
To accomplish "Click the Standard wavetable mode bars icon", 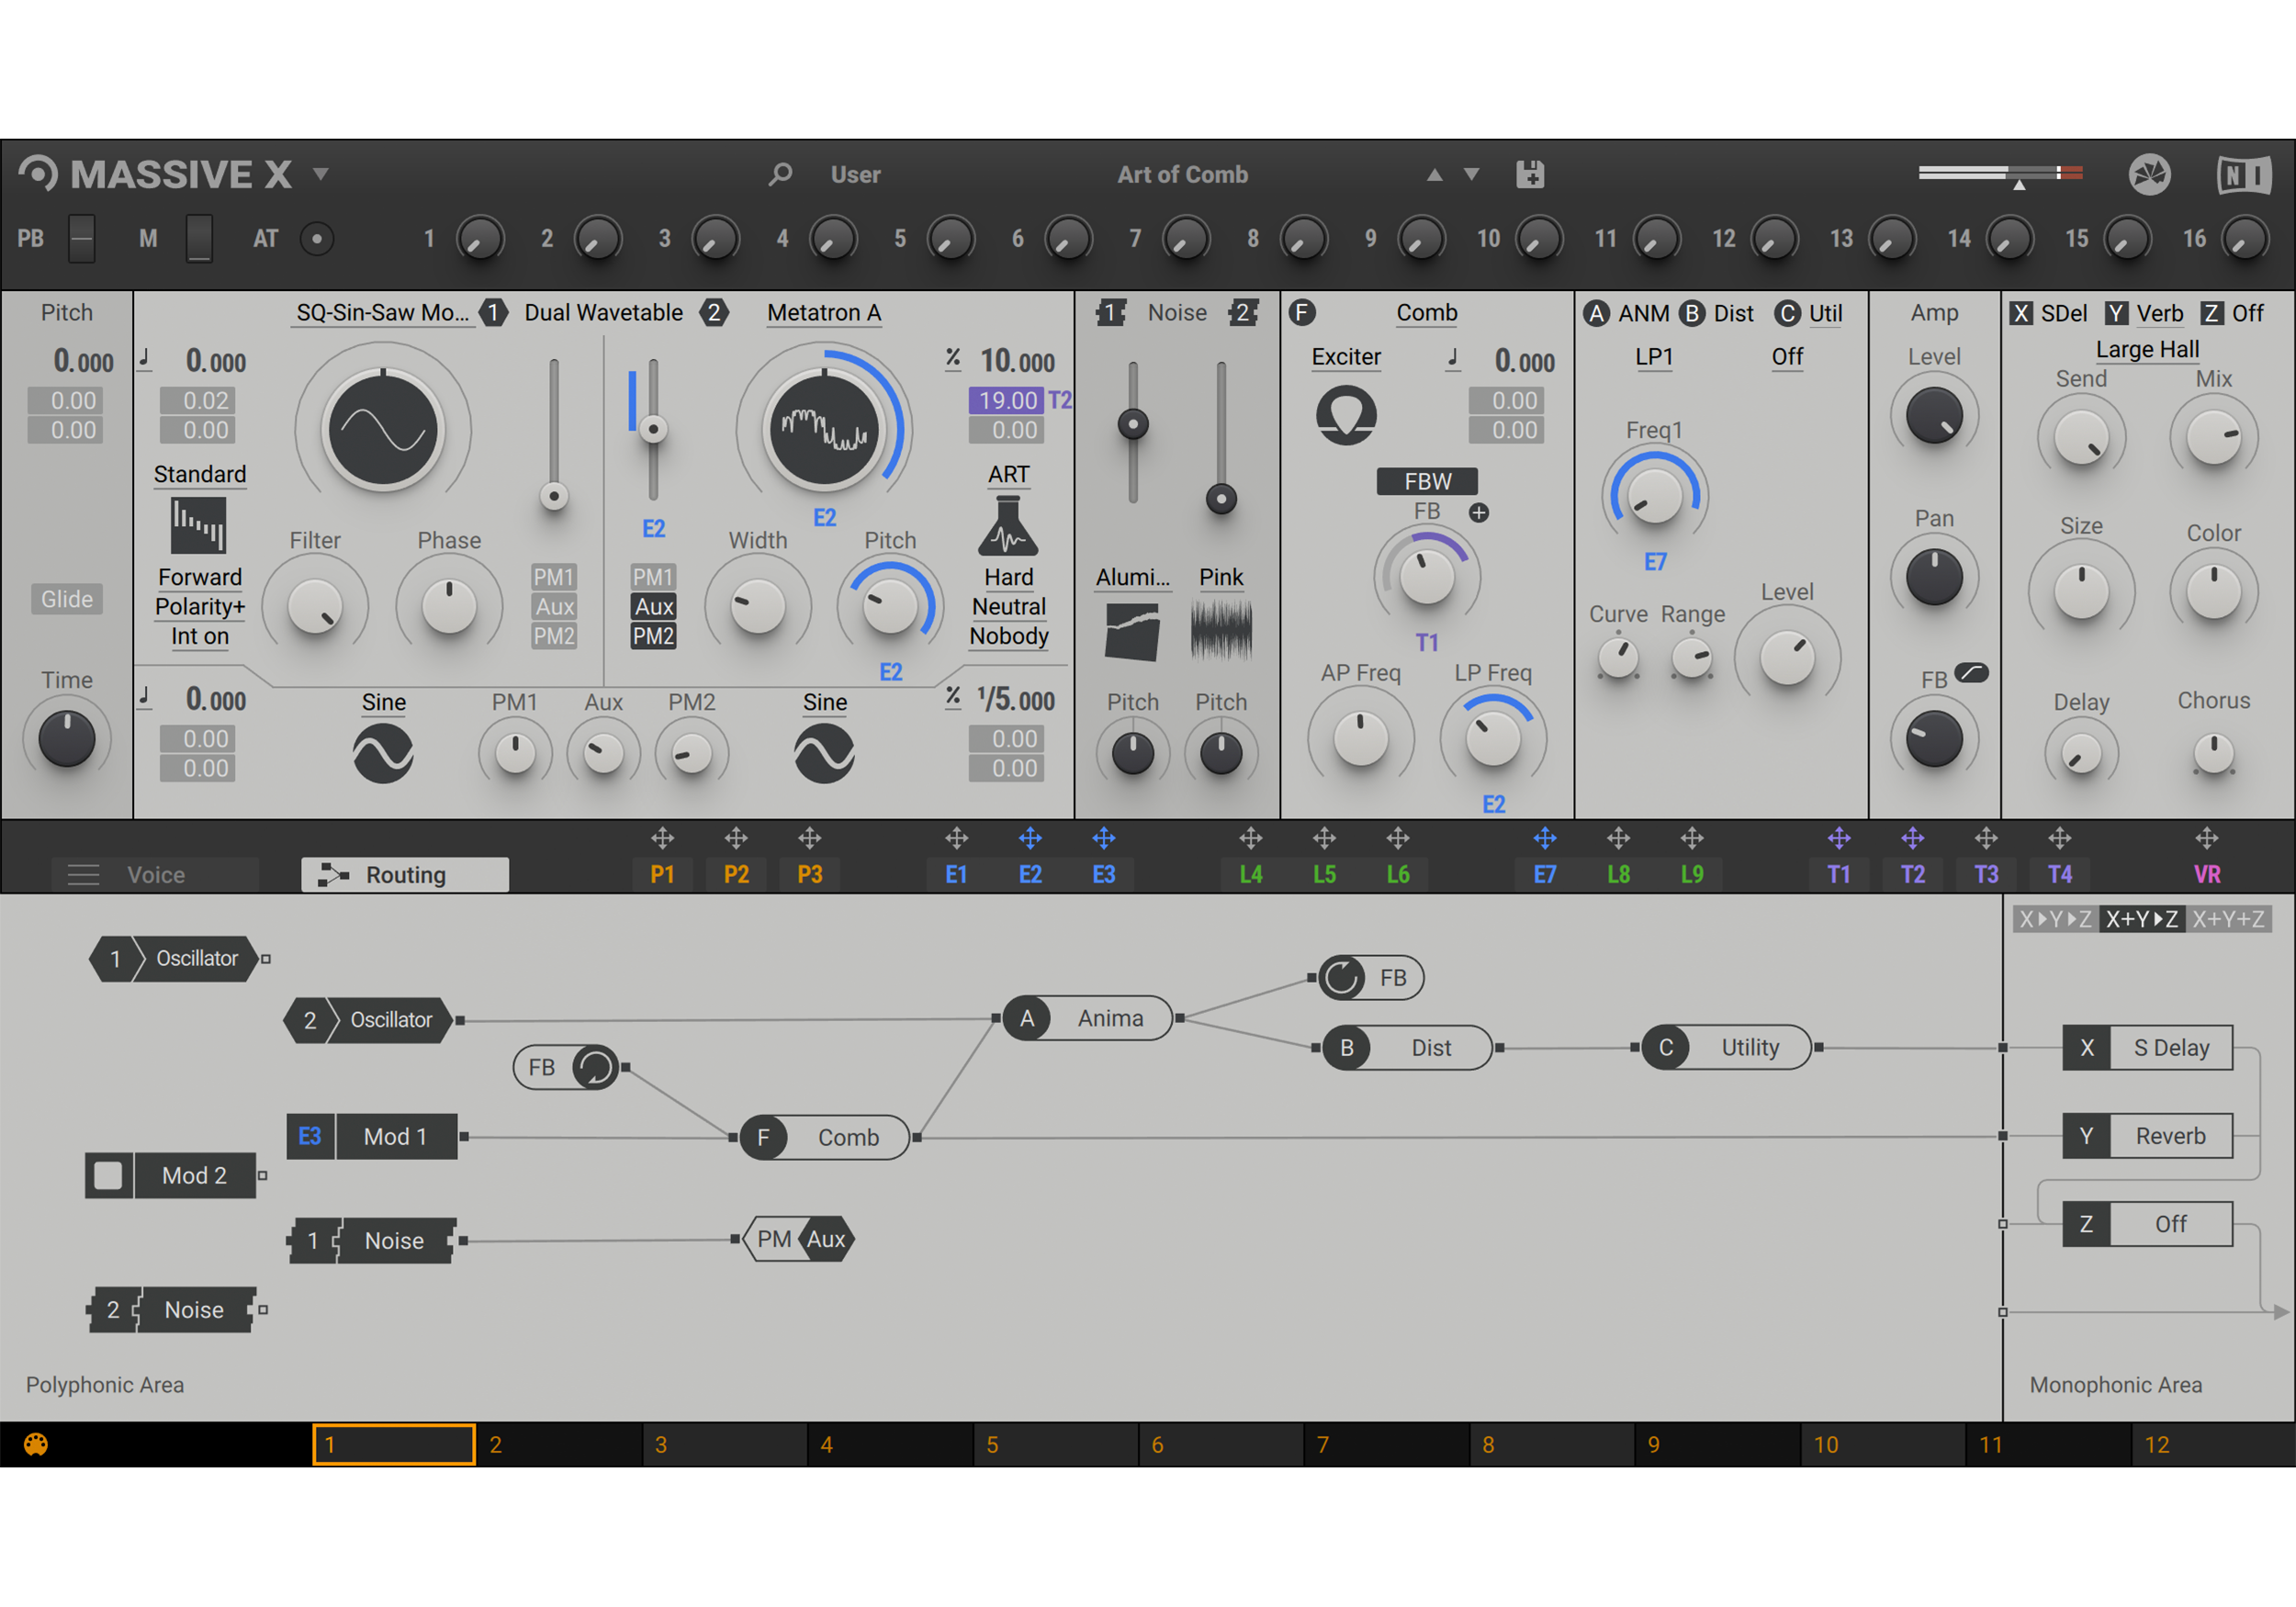I will tap(198, 525).
